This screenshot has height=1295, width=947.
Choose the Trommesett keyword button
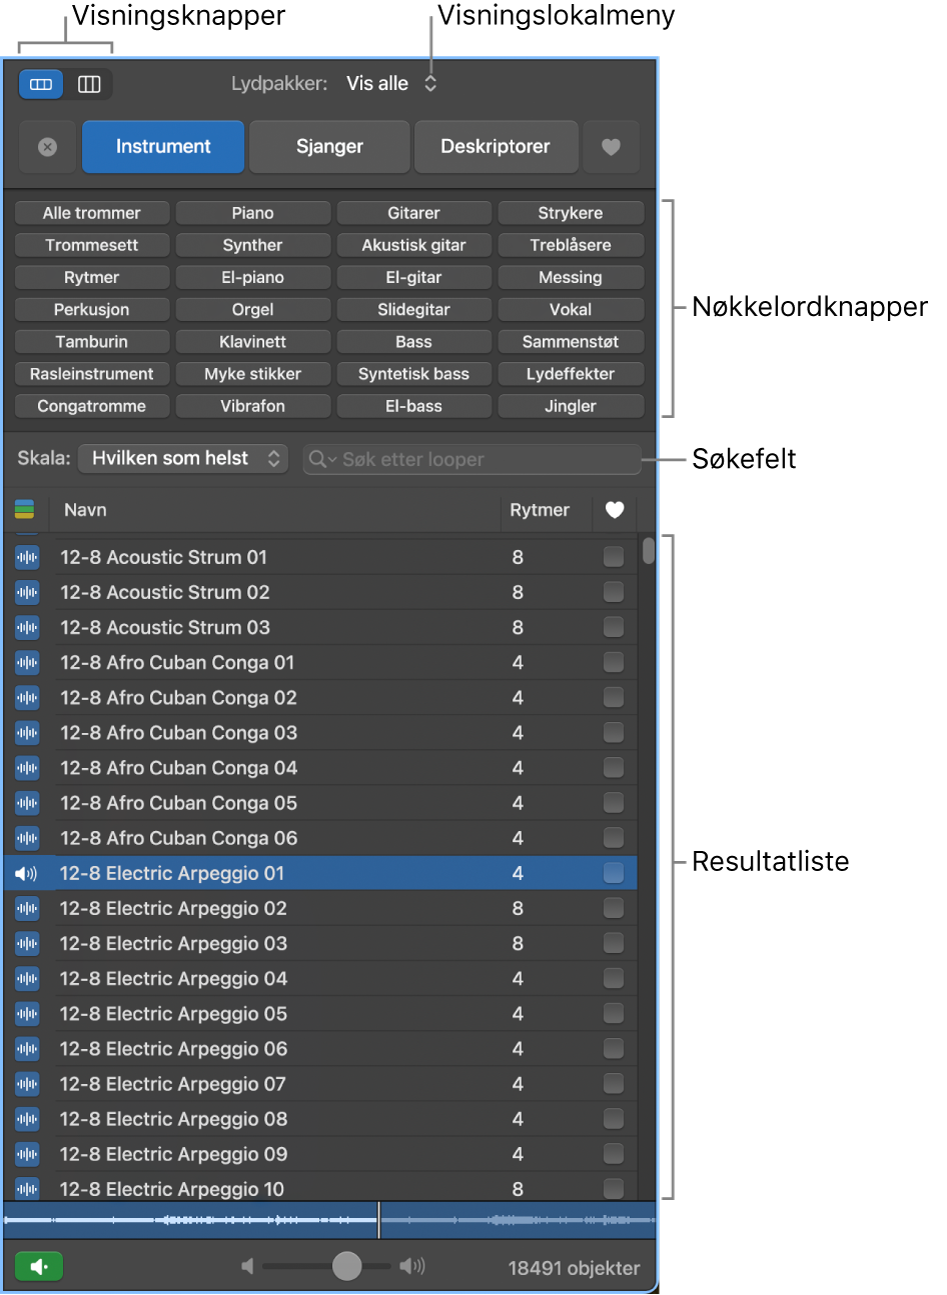tap(92, 245)
